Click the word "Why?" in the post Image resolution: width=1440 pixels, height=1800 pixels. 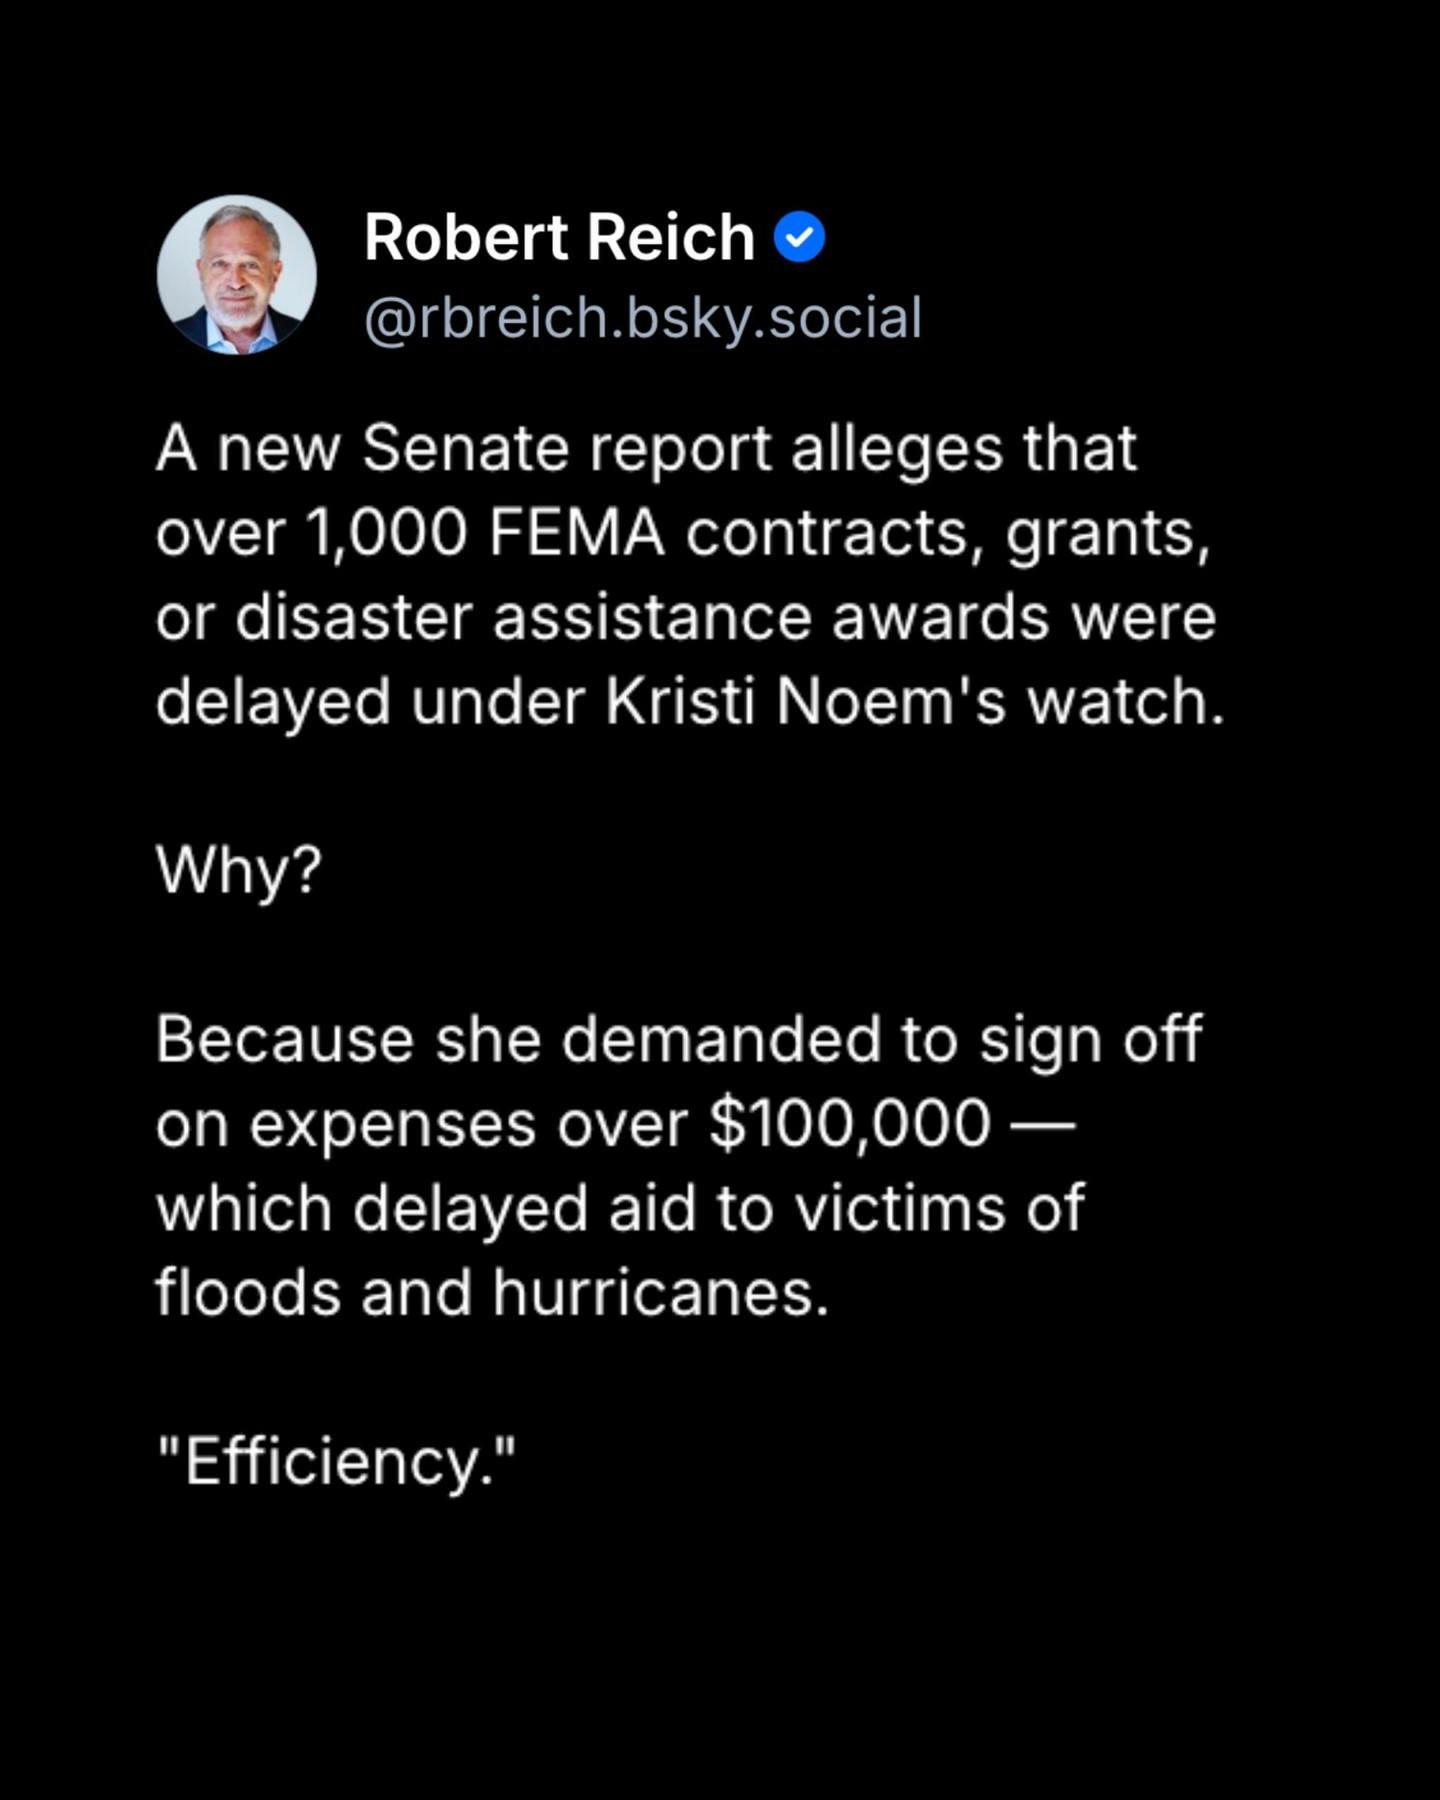point(239,870)
